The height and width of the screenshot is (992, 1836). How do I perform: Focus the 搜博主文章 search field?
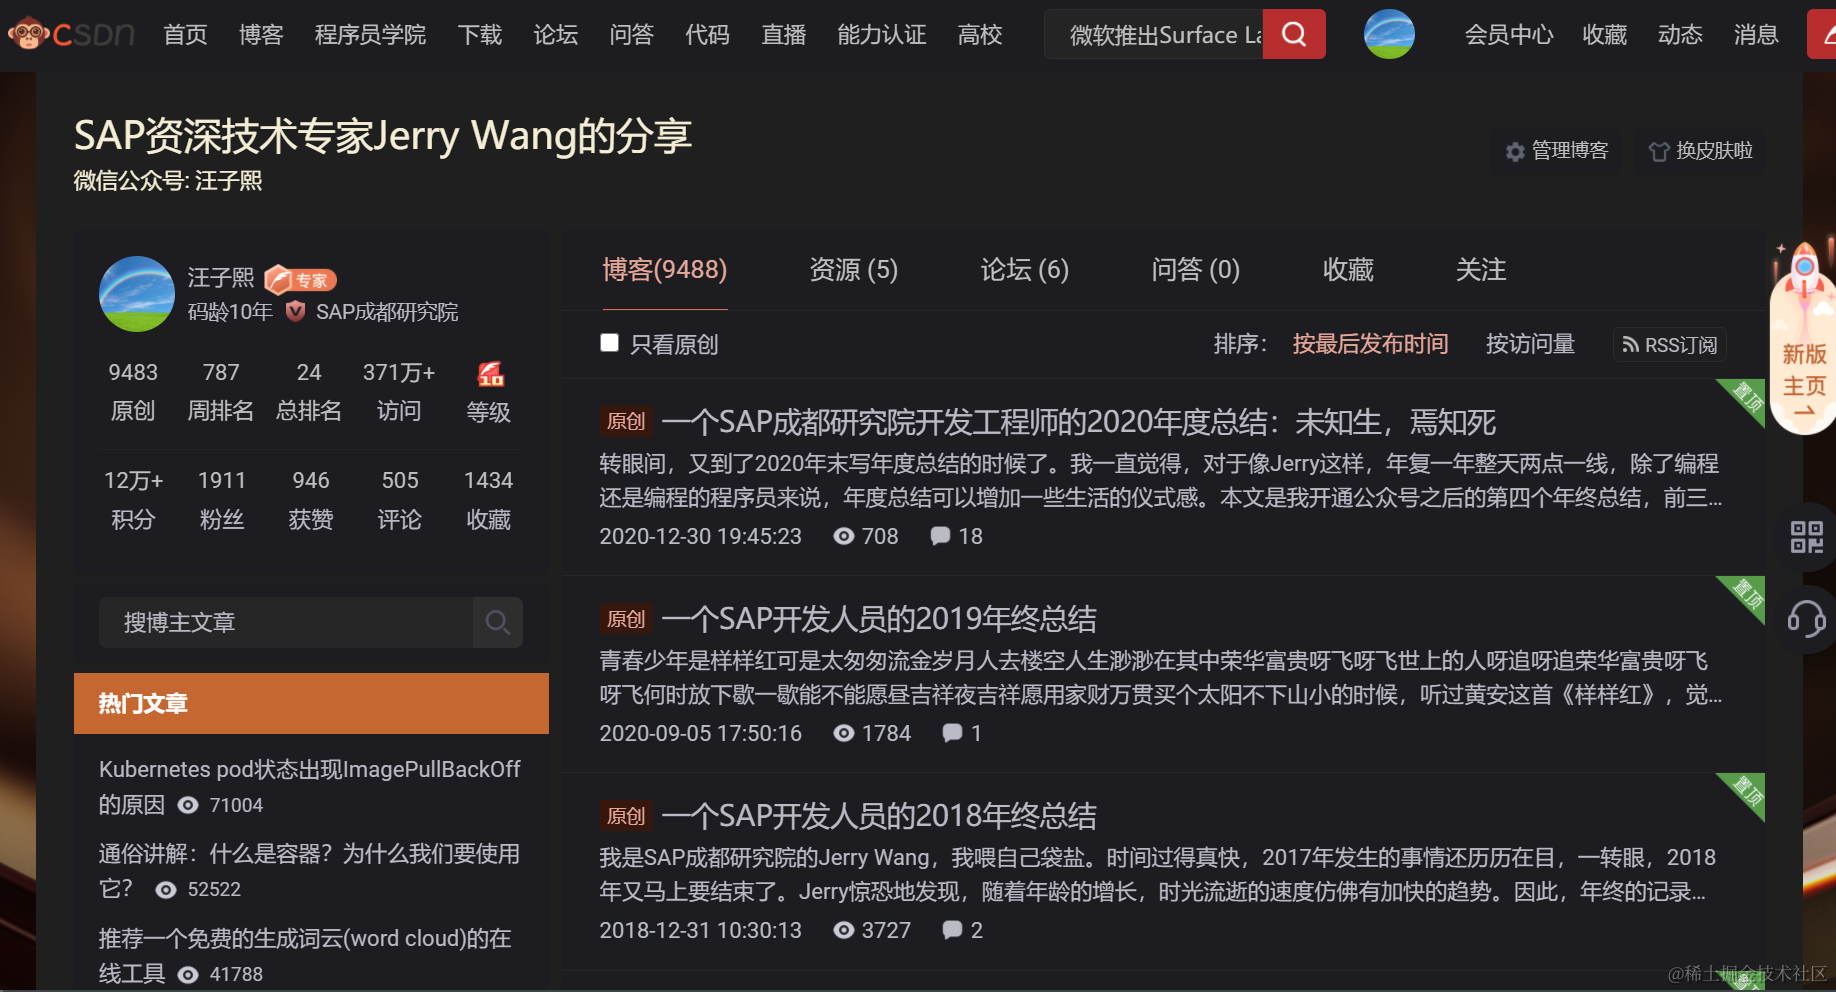coord(286,622)
